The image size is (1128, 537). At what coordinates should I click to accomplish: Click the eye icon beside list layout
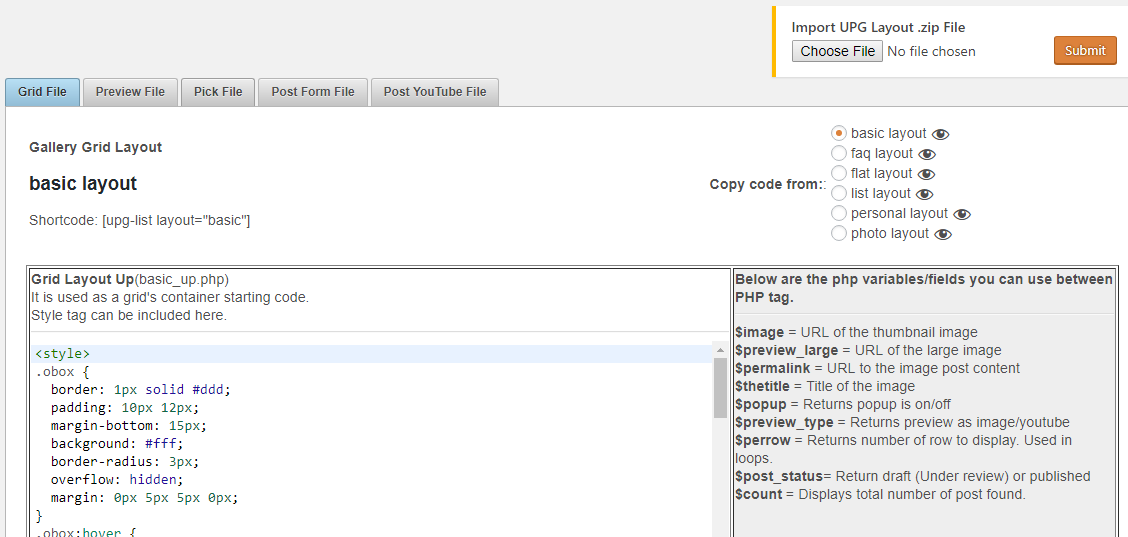tap(925, 194)
